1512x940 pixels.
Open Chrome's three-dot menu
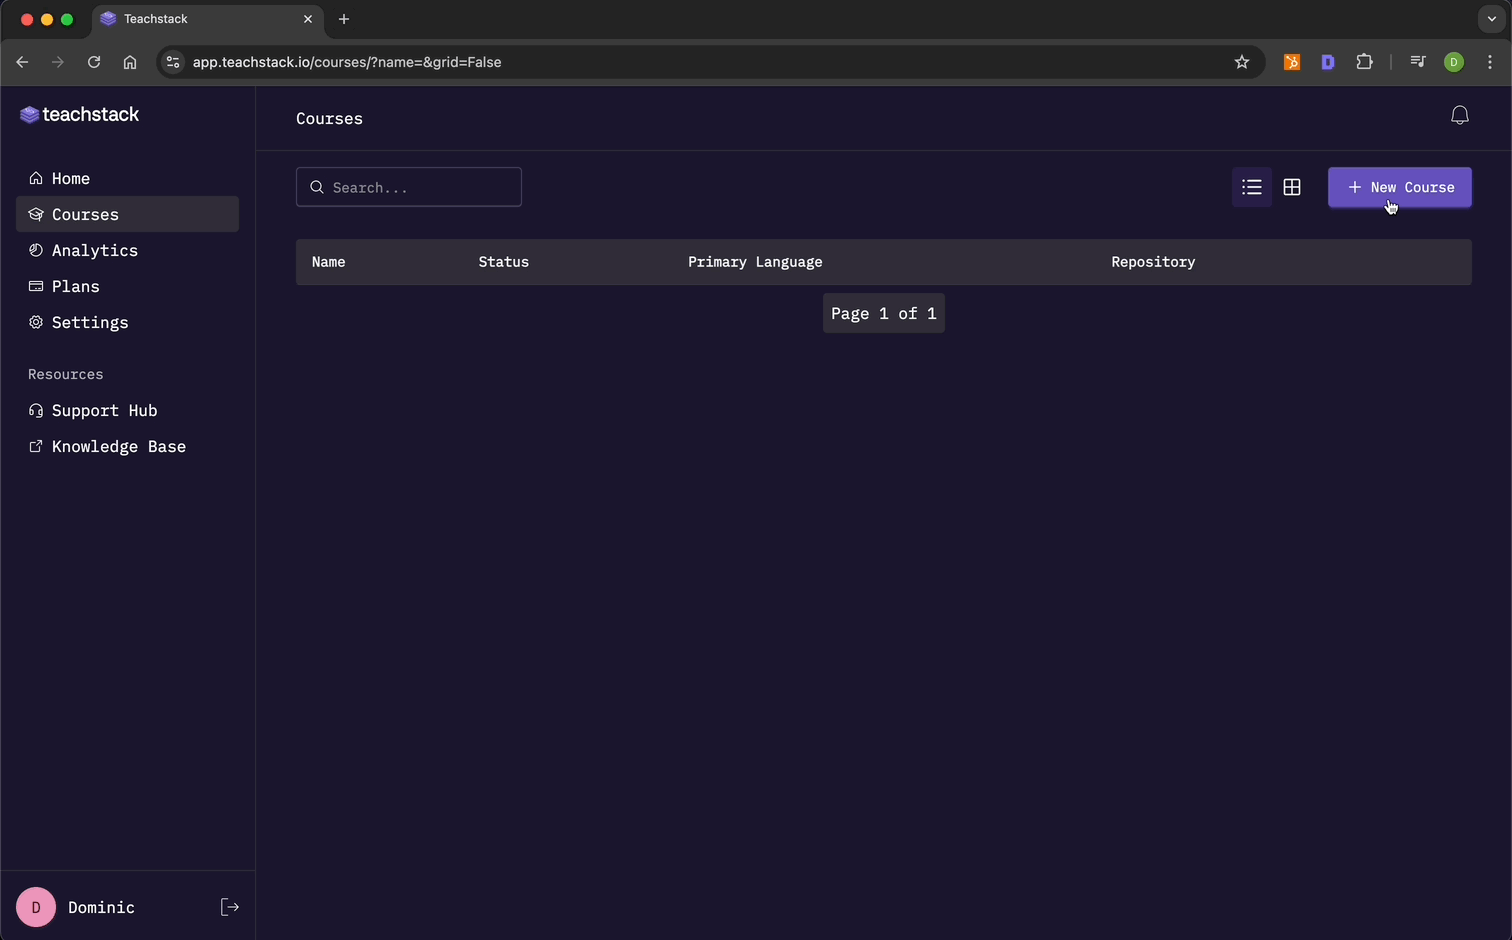(x=1489, y=62)
